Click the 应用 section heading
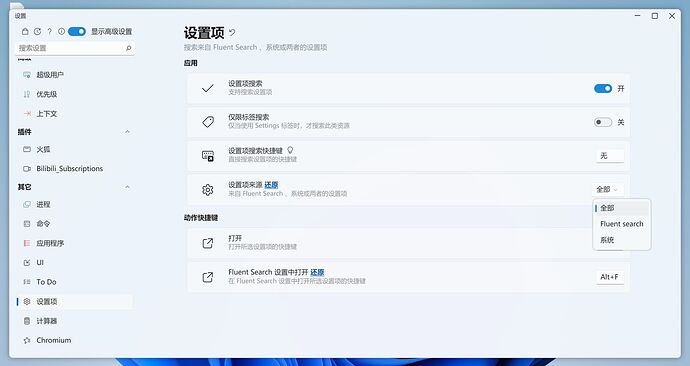Viewport: 690px width, 366px height. (x=191, y=63)
